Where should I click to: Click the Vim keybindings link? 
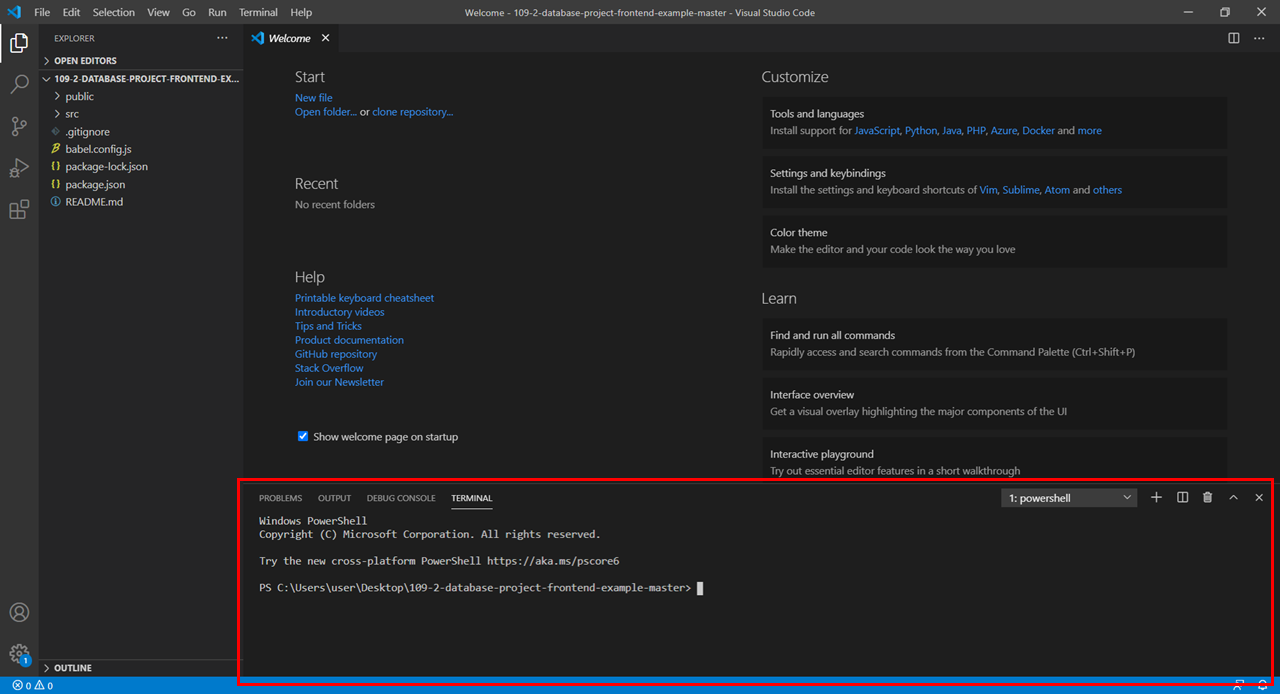(988, 190)
